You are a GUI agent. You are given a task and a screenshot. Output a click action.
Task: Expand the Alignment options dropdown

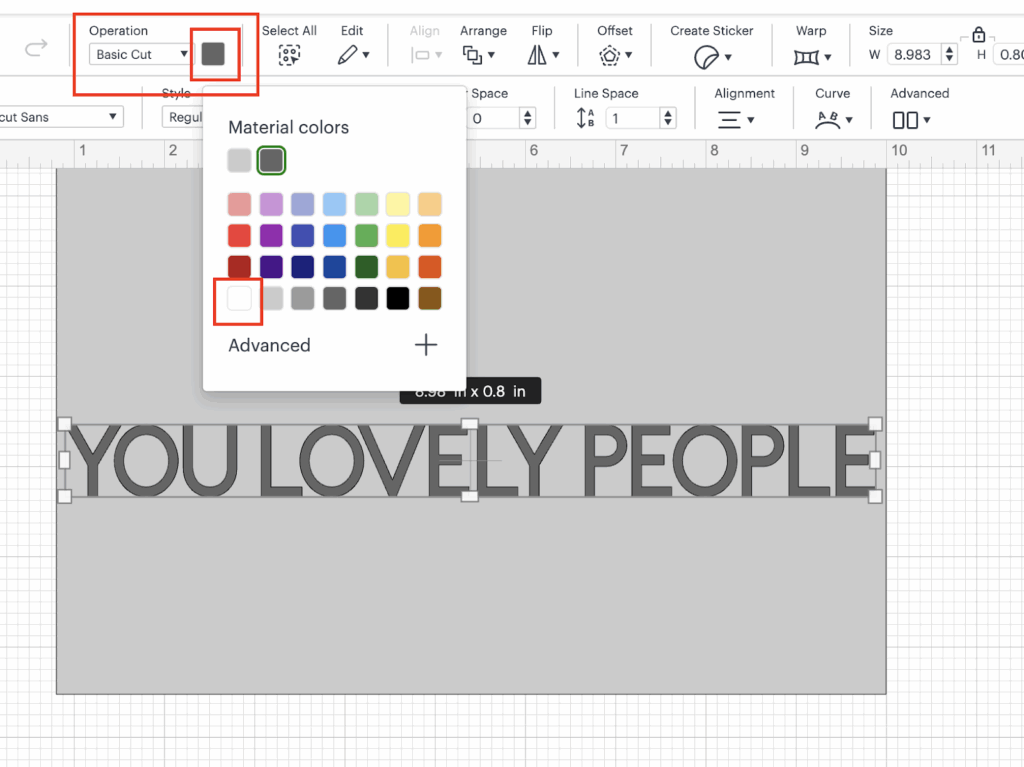pos(735,119)
